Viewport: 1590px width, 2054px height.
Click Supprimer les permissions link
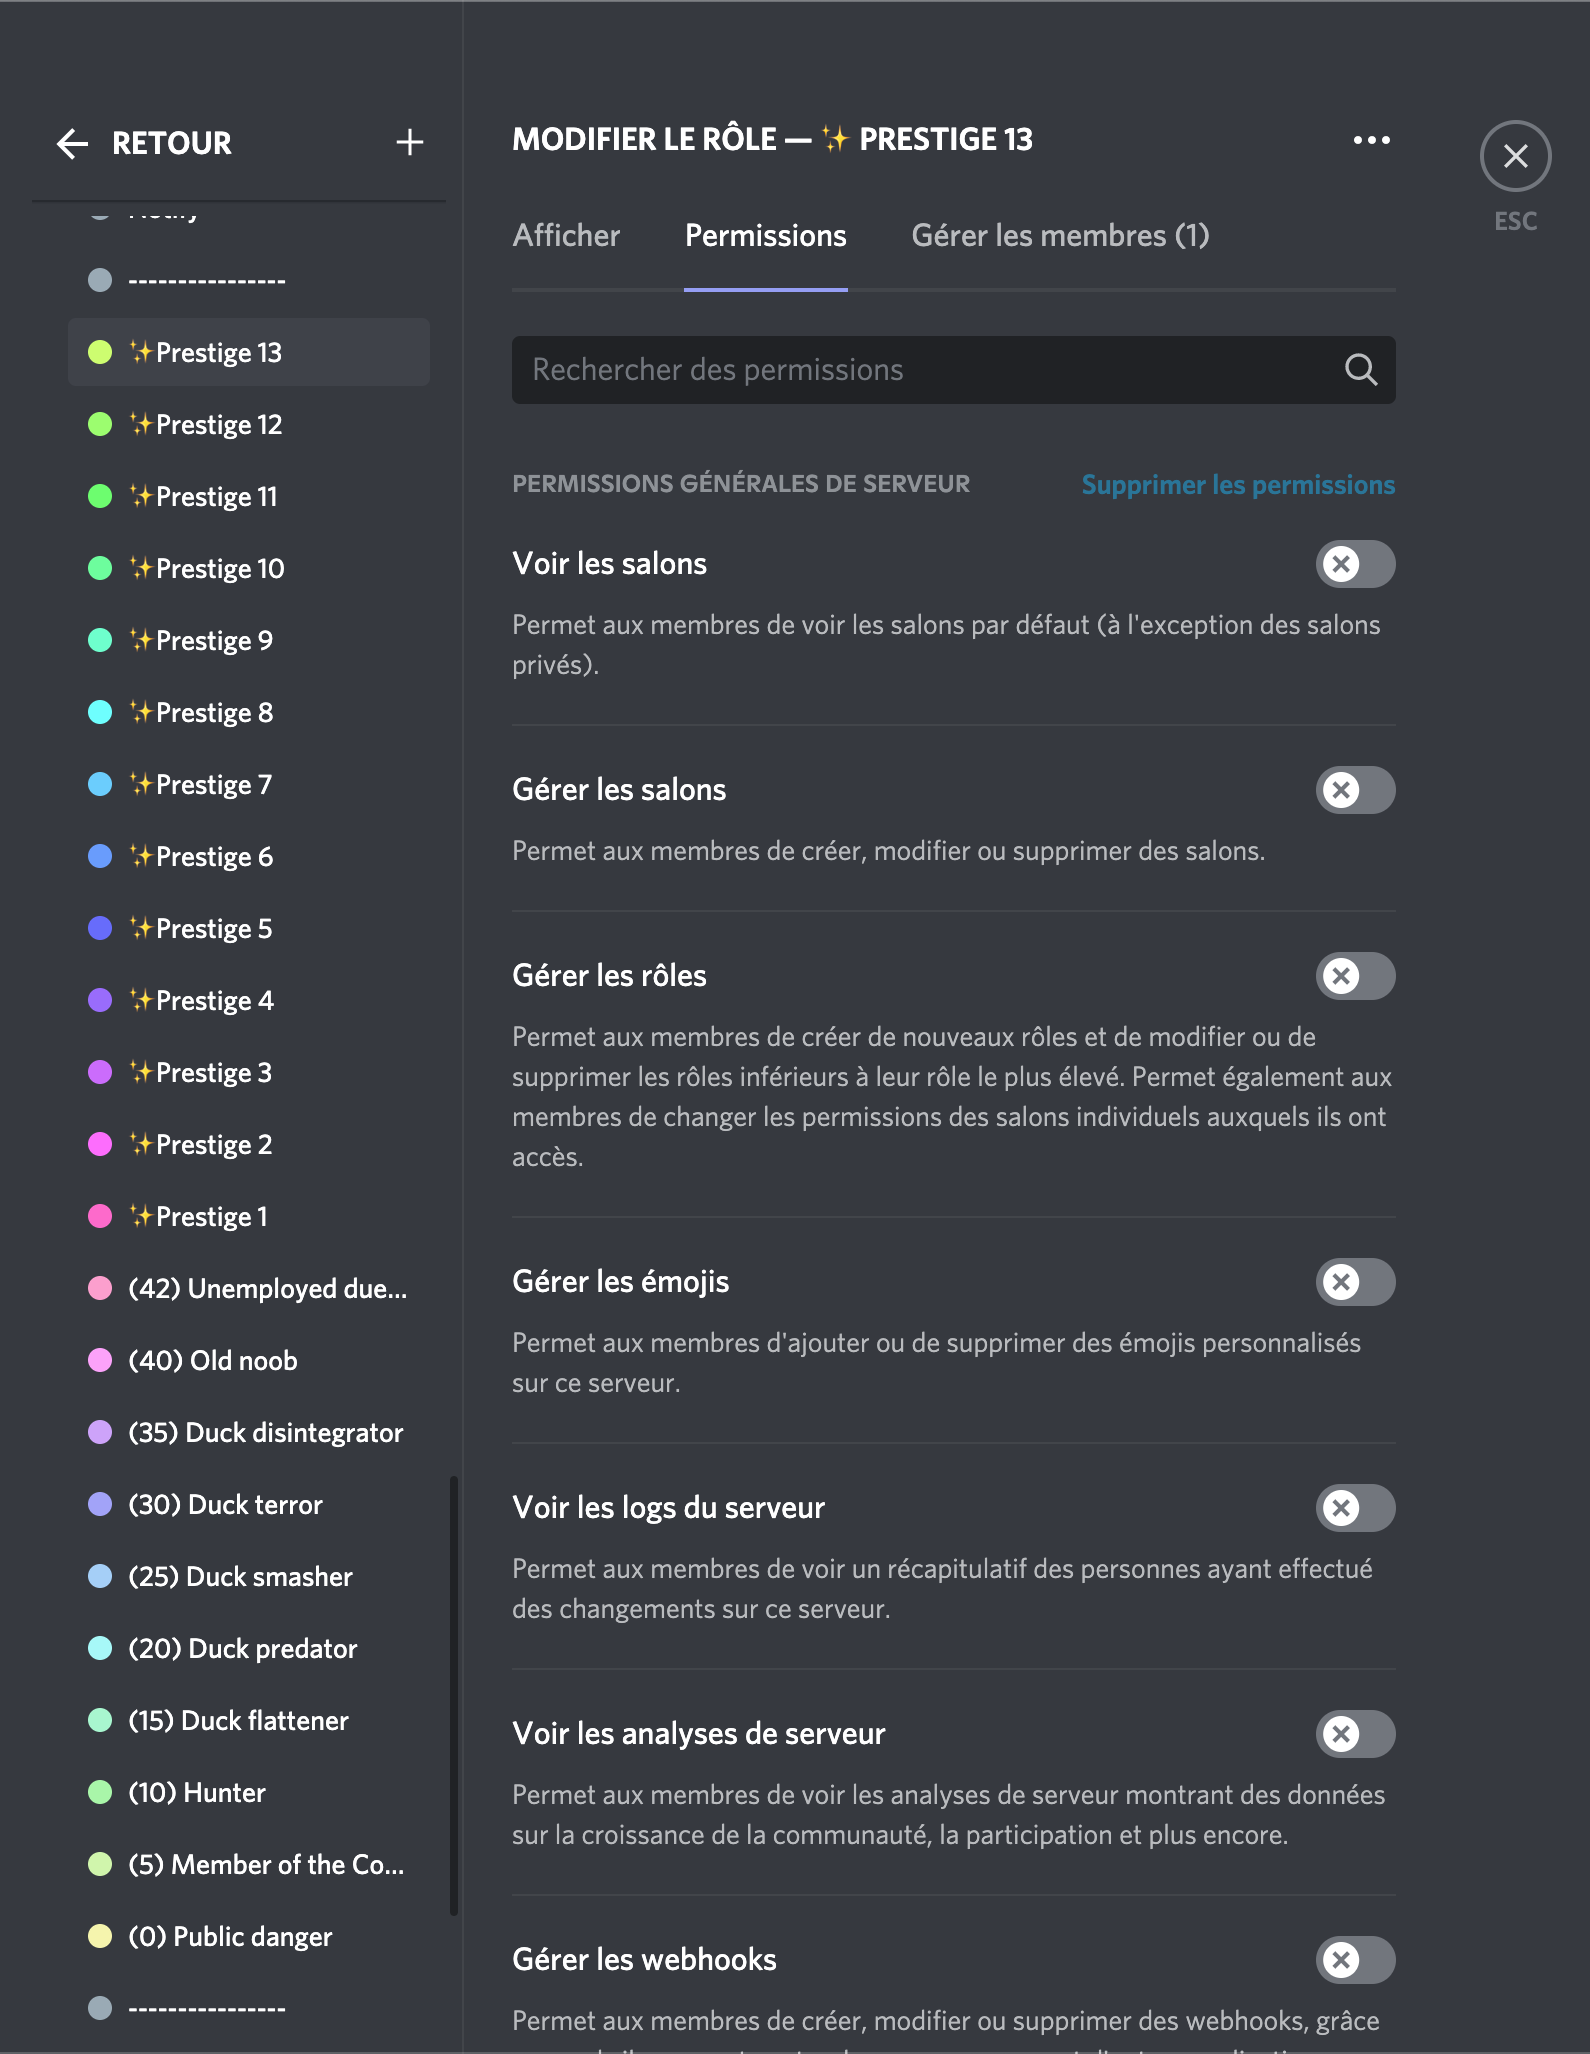(1238, 485)
